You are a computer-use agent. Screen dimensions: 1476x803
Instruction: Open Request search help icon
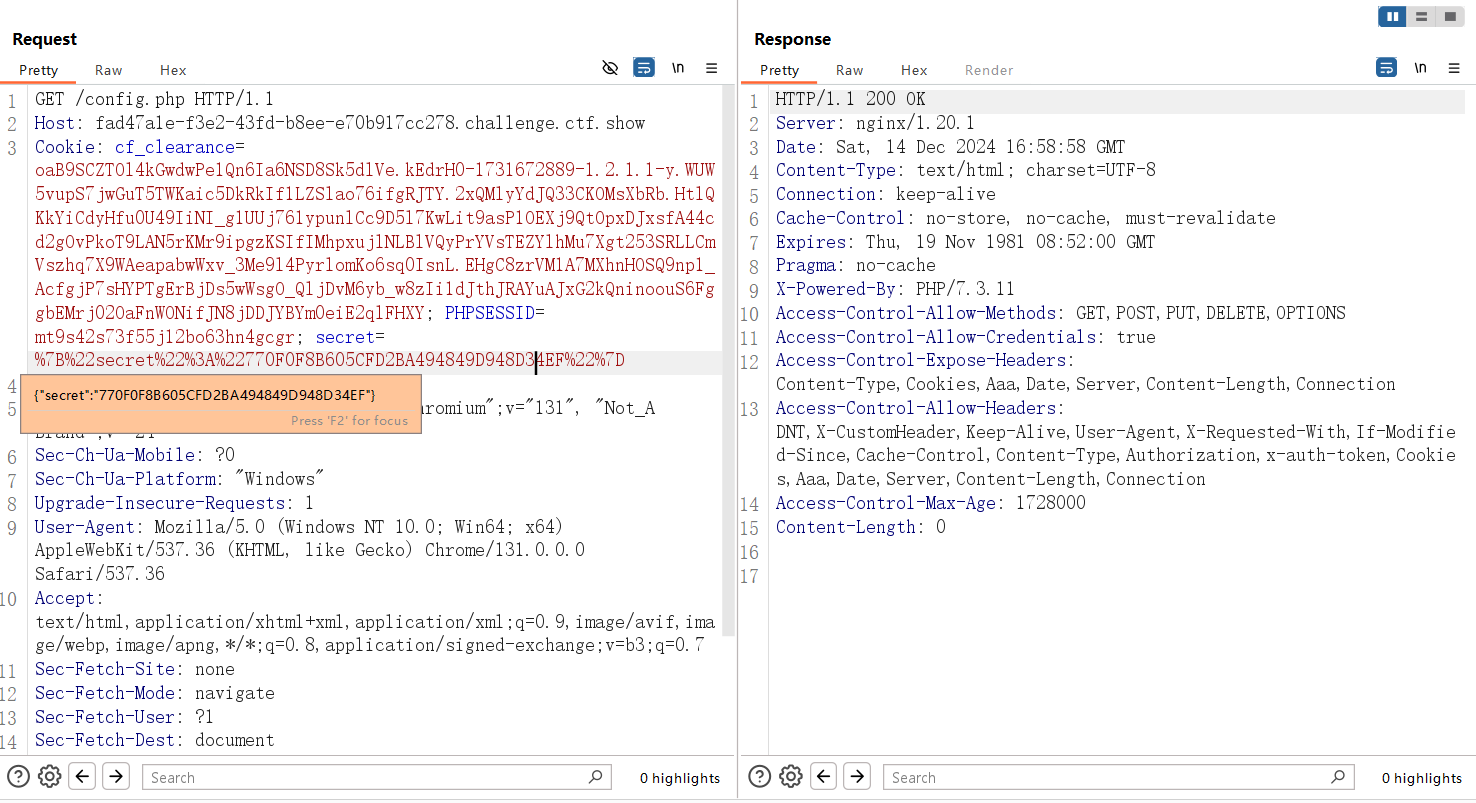coord(18,776)
